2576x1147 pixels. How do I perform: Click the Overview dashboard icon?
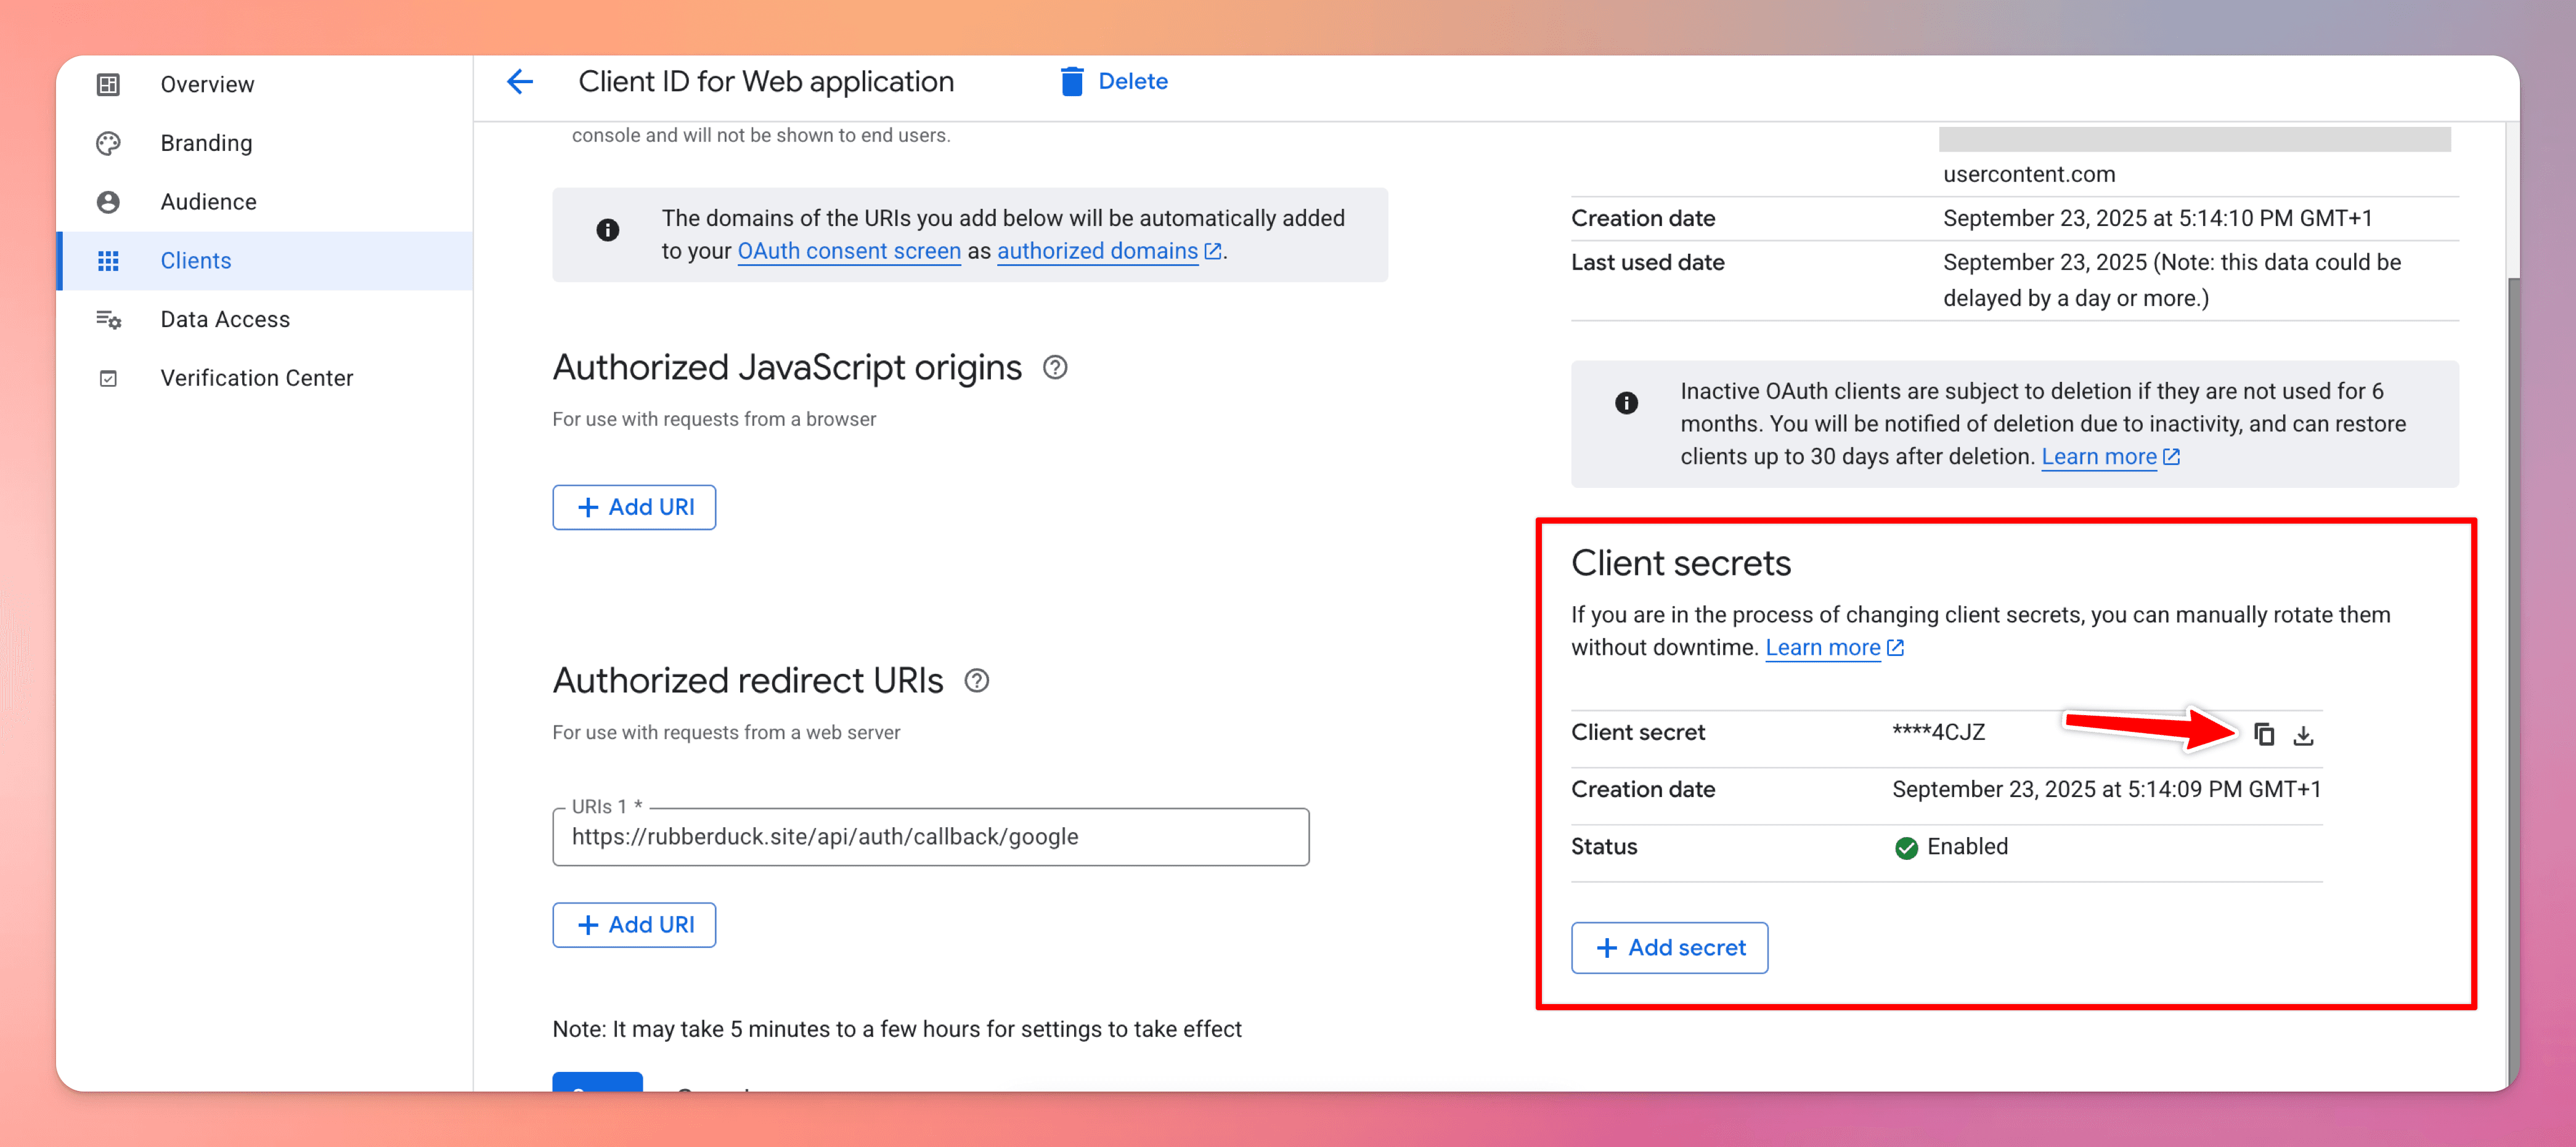108,85
